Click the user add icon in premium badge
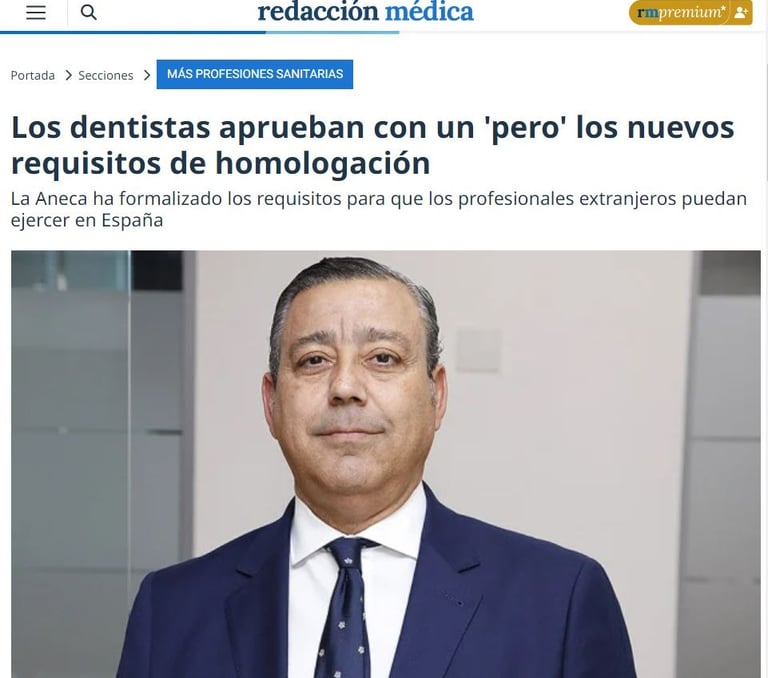The height and width of the screenshot is (678, 768). point(741,13)
